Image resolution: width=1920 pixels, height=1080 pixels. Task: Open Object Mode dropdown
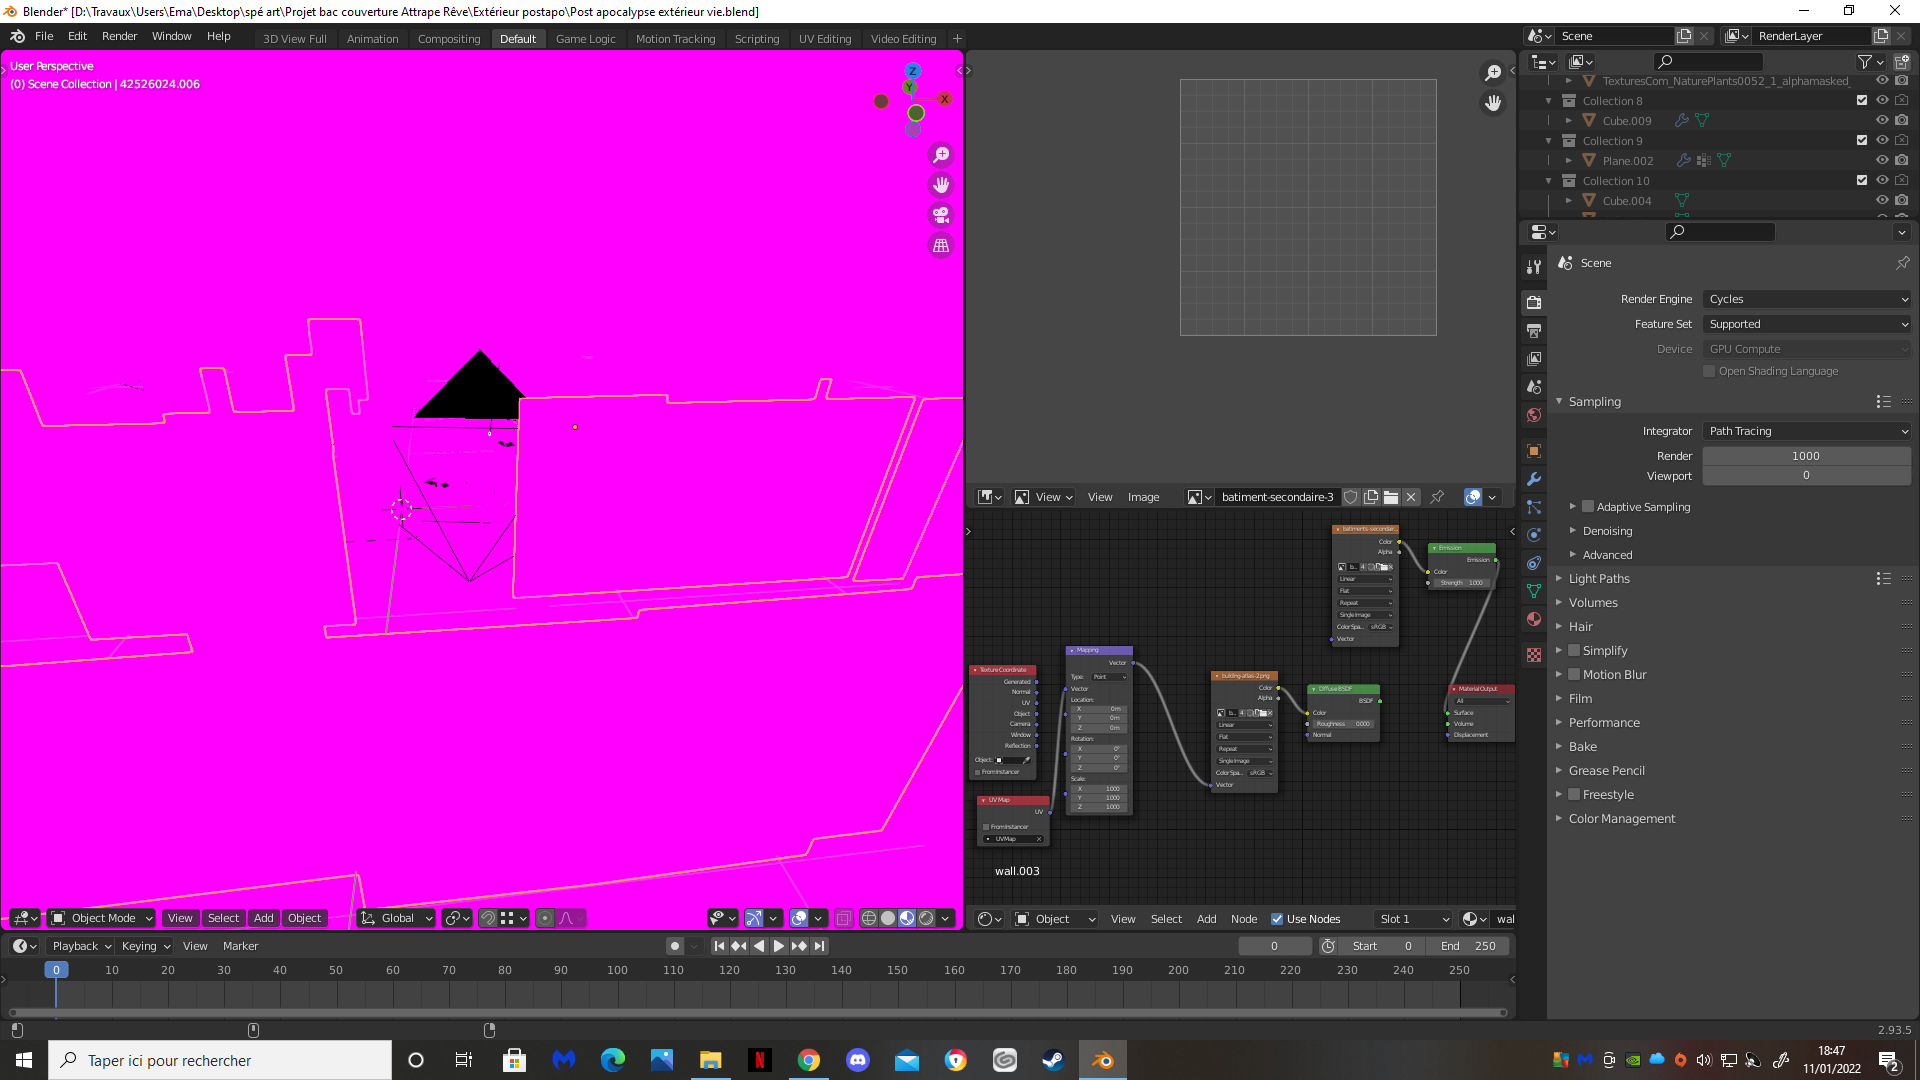102,918
